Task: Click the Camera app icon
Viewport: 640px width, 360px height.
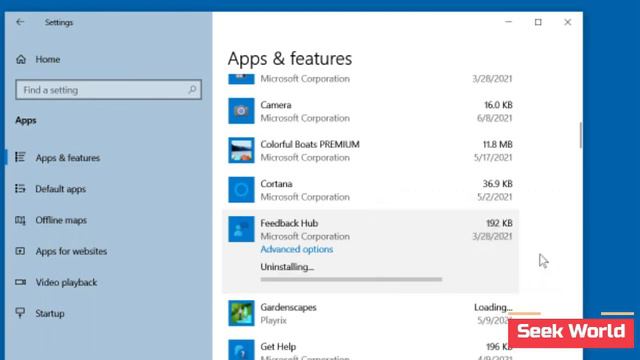Action: [241, 111]
